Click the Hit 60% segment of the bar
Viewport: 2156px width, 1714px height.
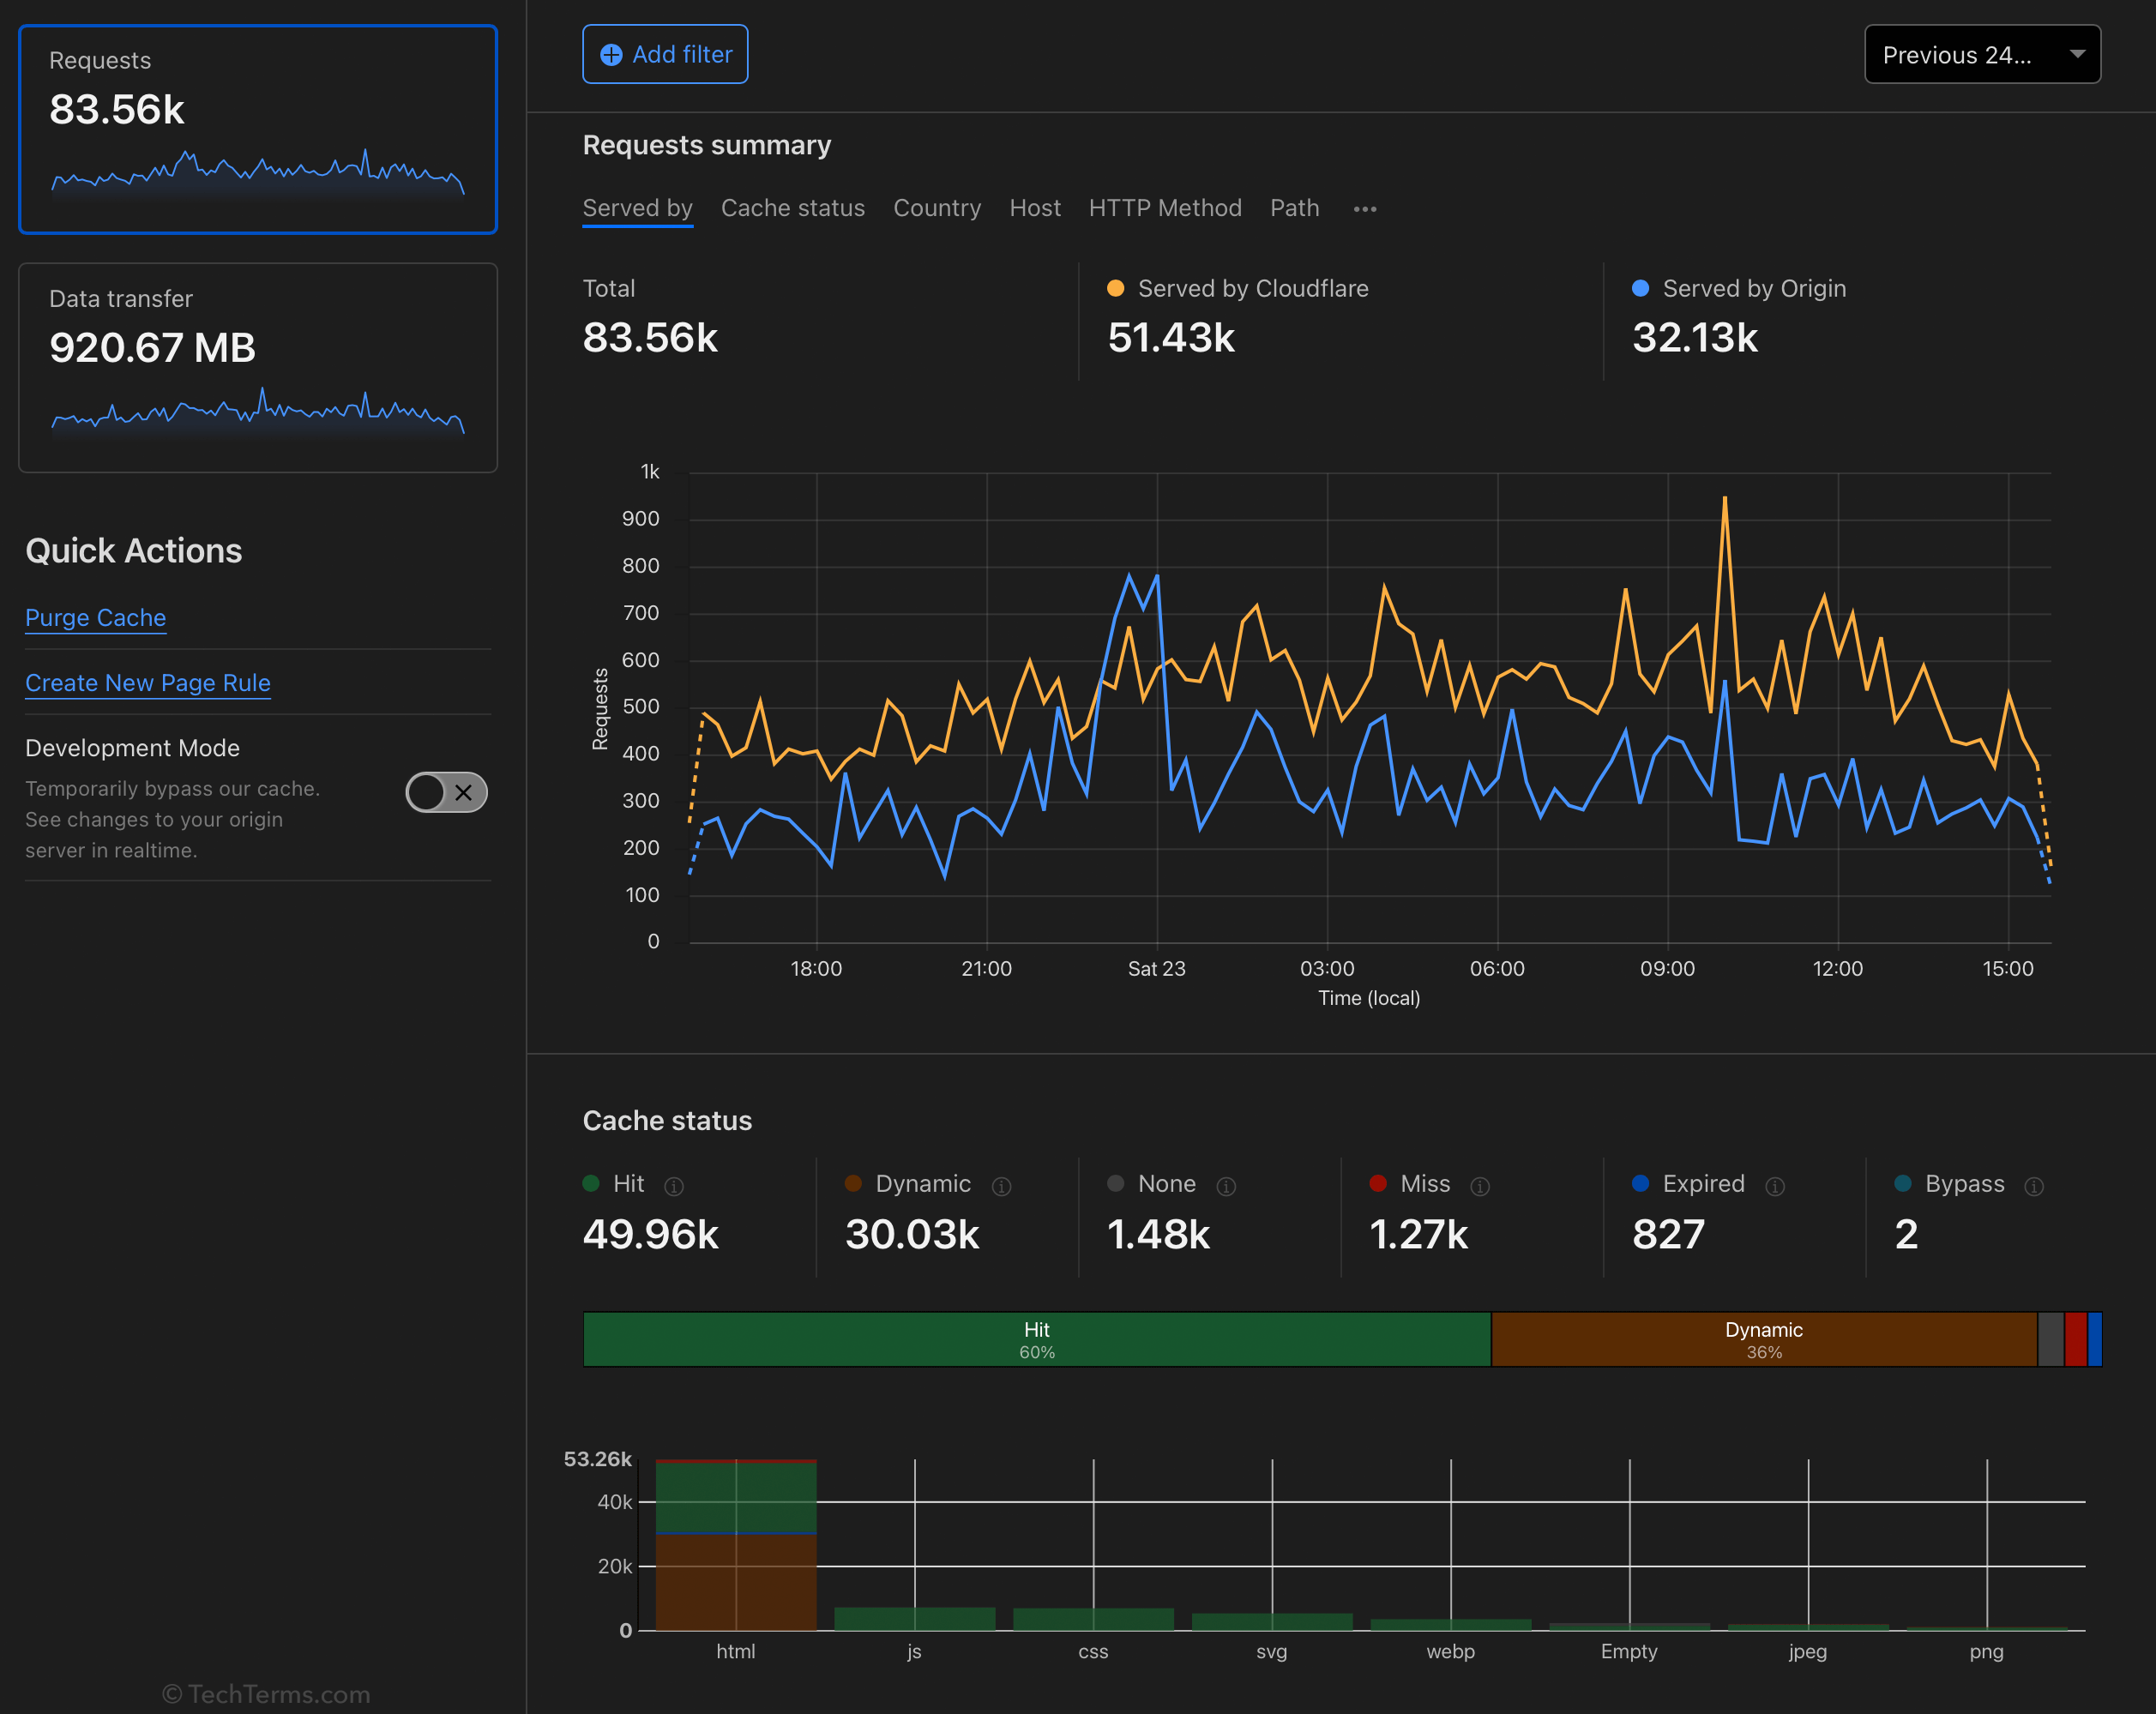[1036, 1340]
